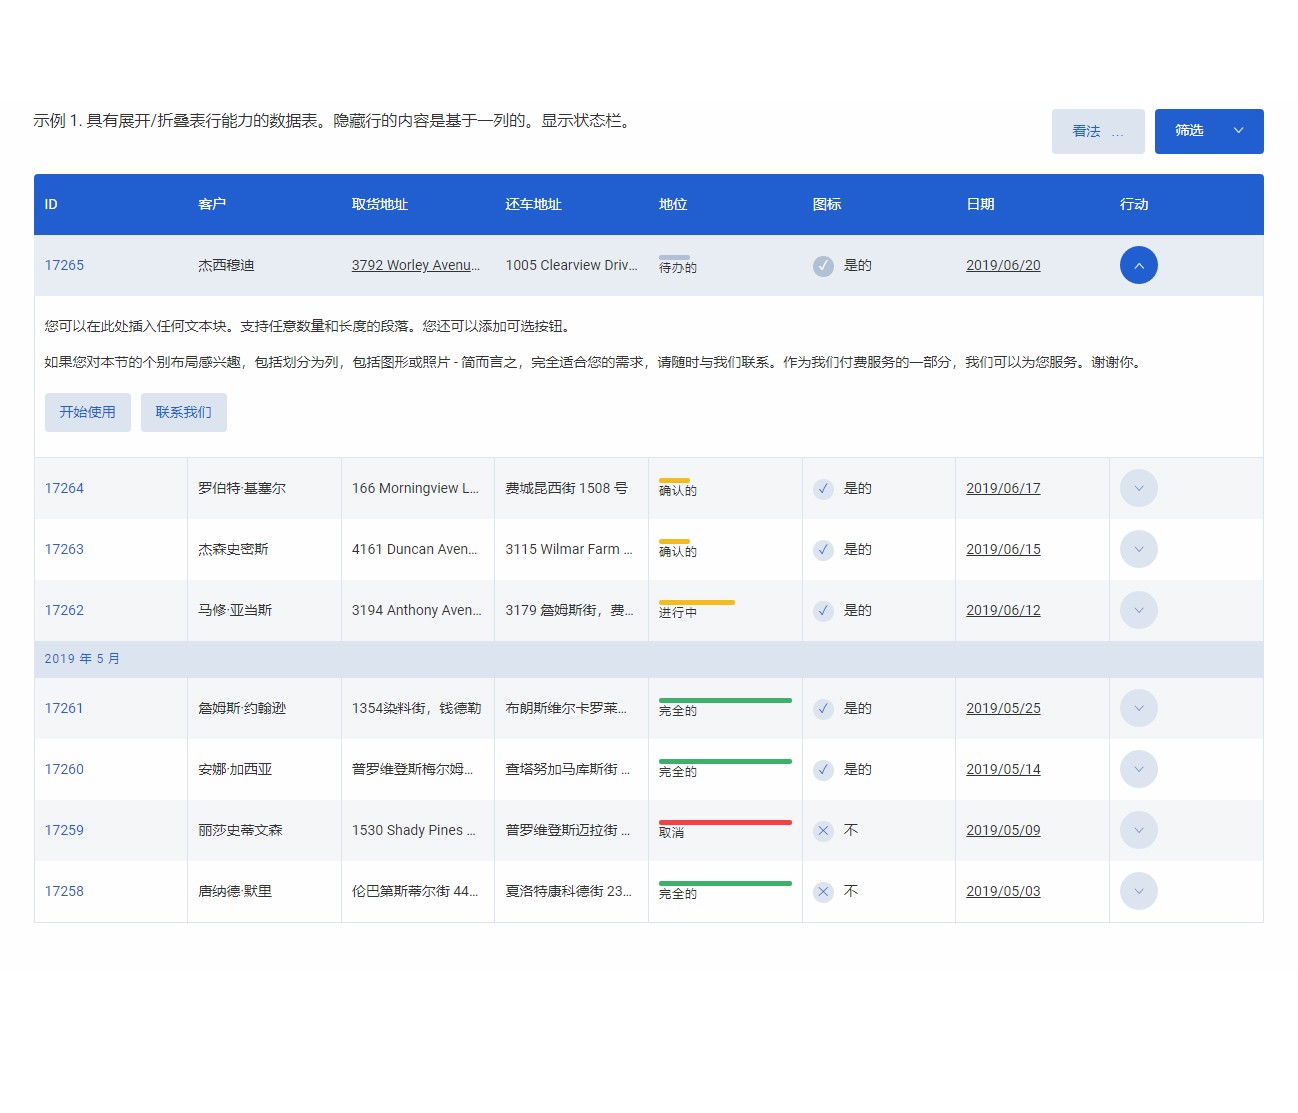Click customer name 罗伯特·基塞尔
This screenshot has height=1113, width=1298.
tap(242, 488)
